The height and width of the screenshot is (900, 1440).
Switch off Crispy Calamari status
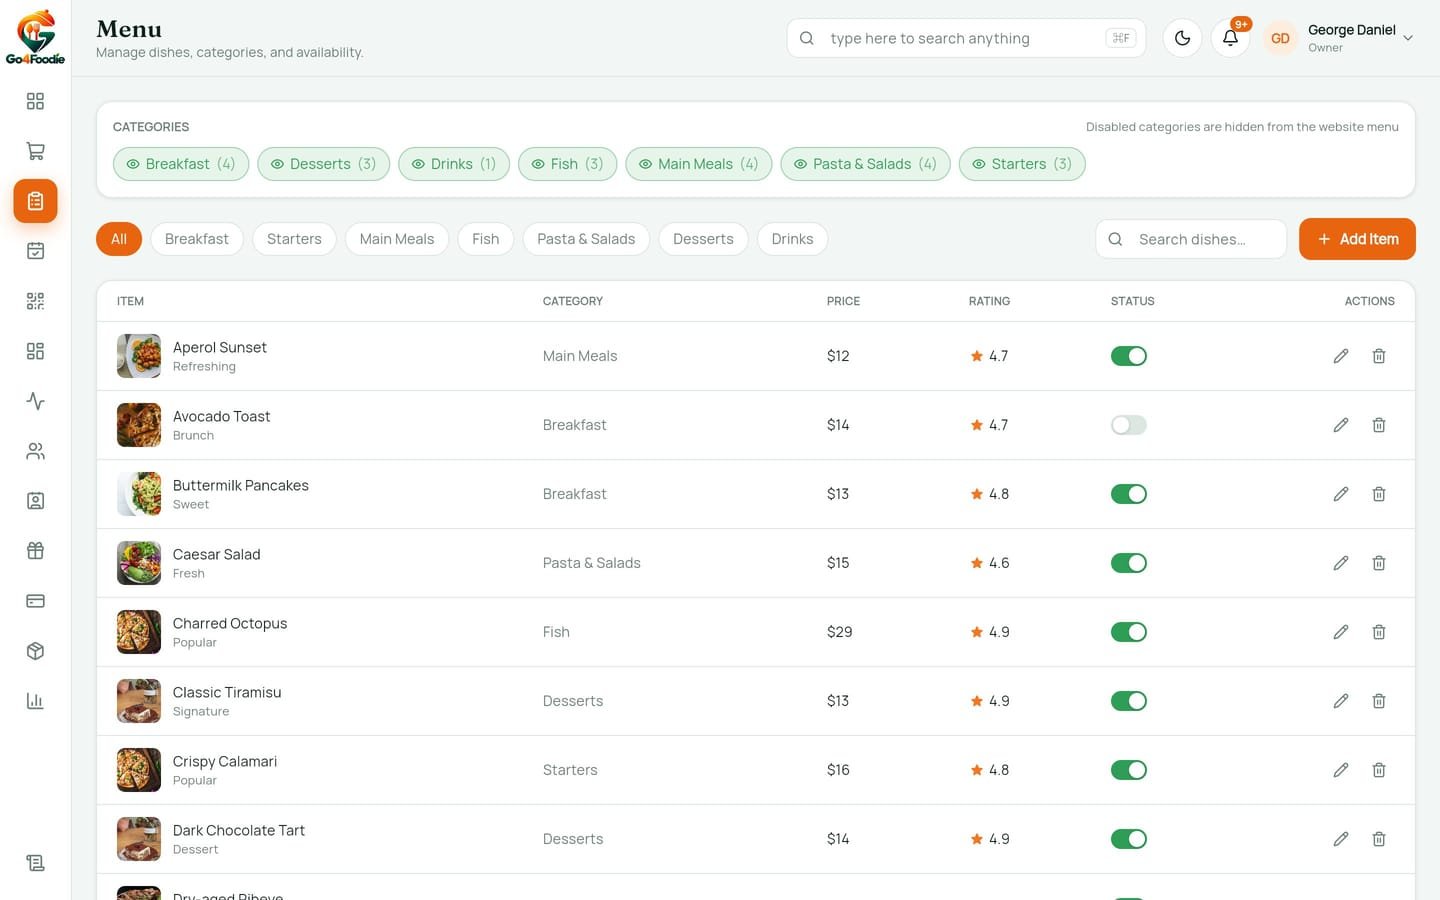click(x=1129, y=770)
